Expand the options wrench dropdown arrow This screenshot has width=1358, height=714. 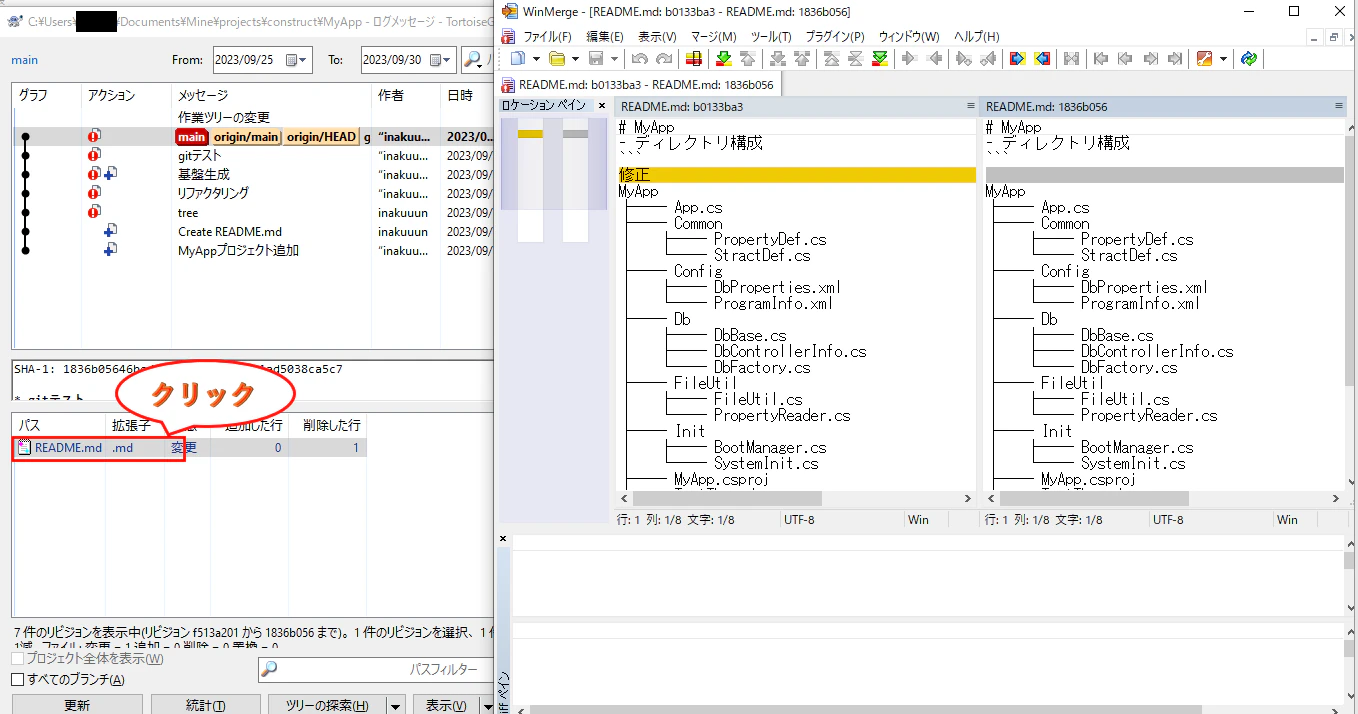(1222, 59)
